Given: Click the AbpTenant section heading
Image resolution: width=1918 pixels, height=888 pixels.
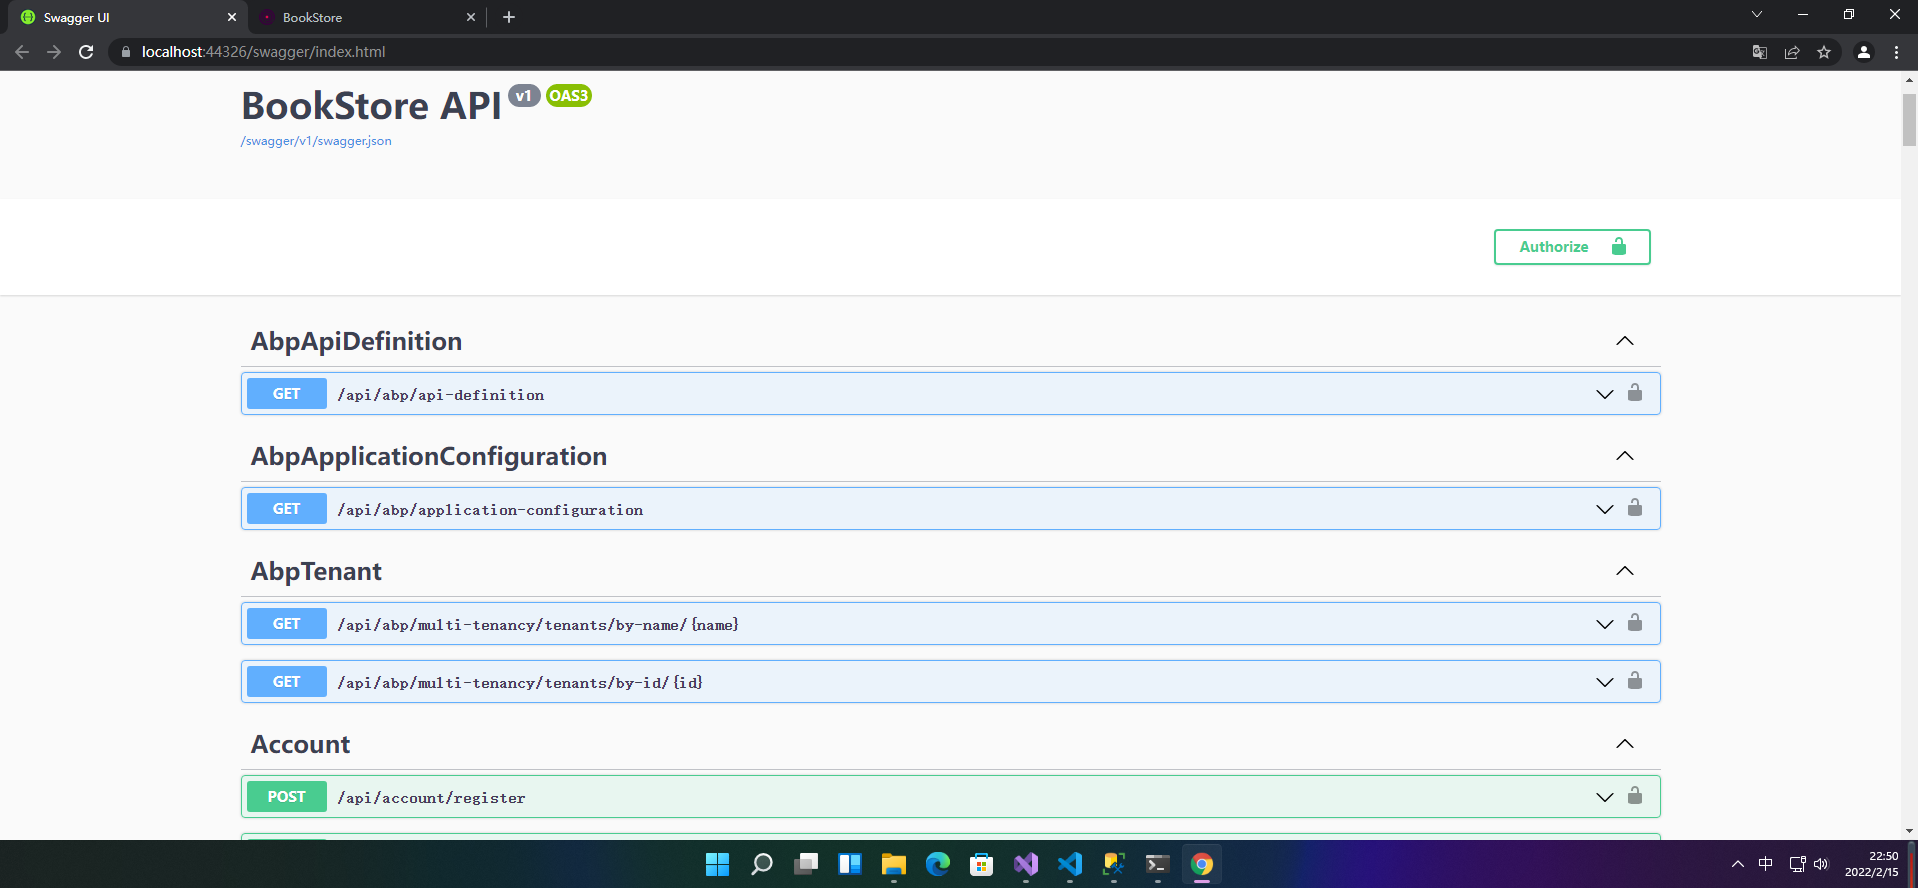Looking at the screenshot, I should tap(316, 571).
